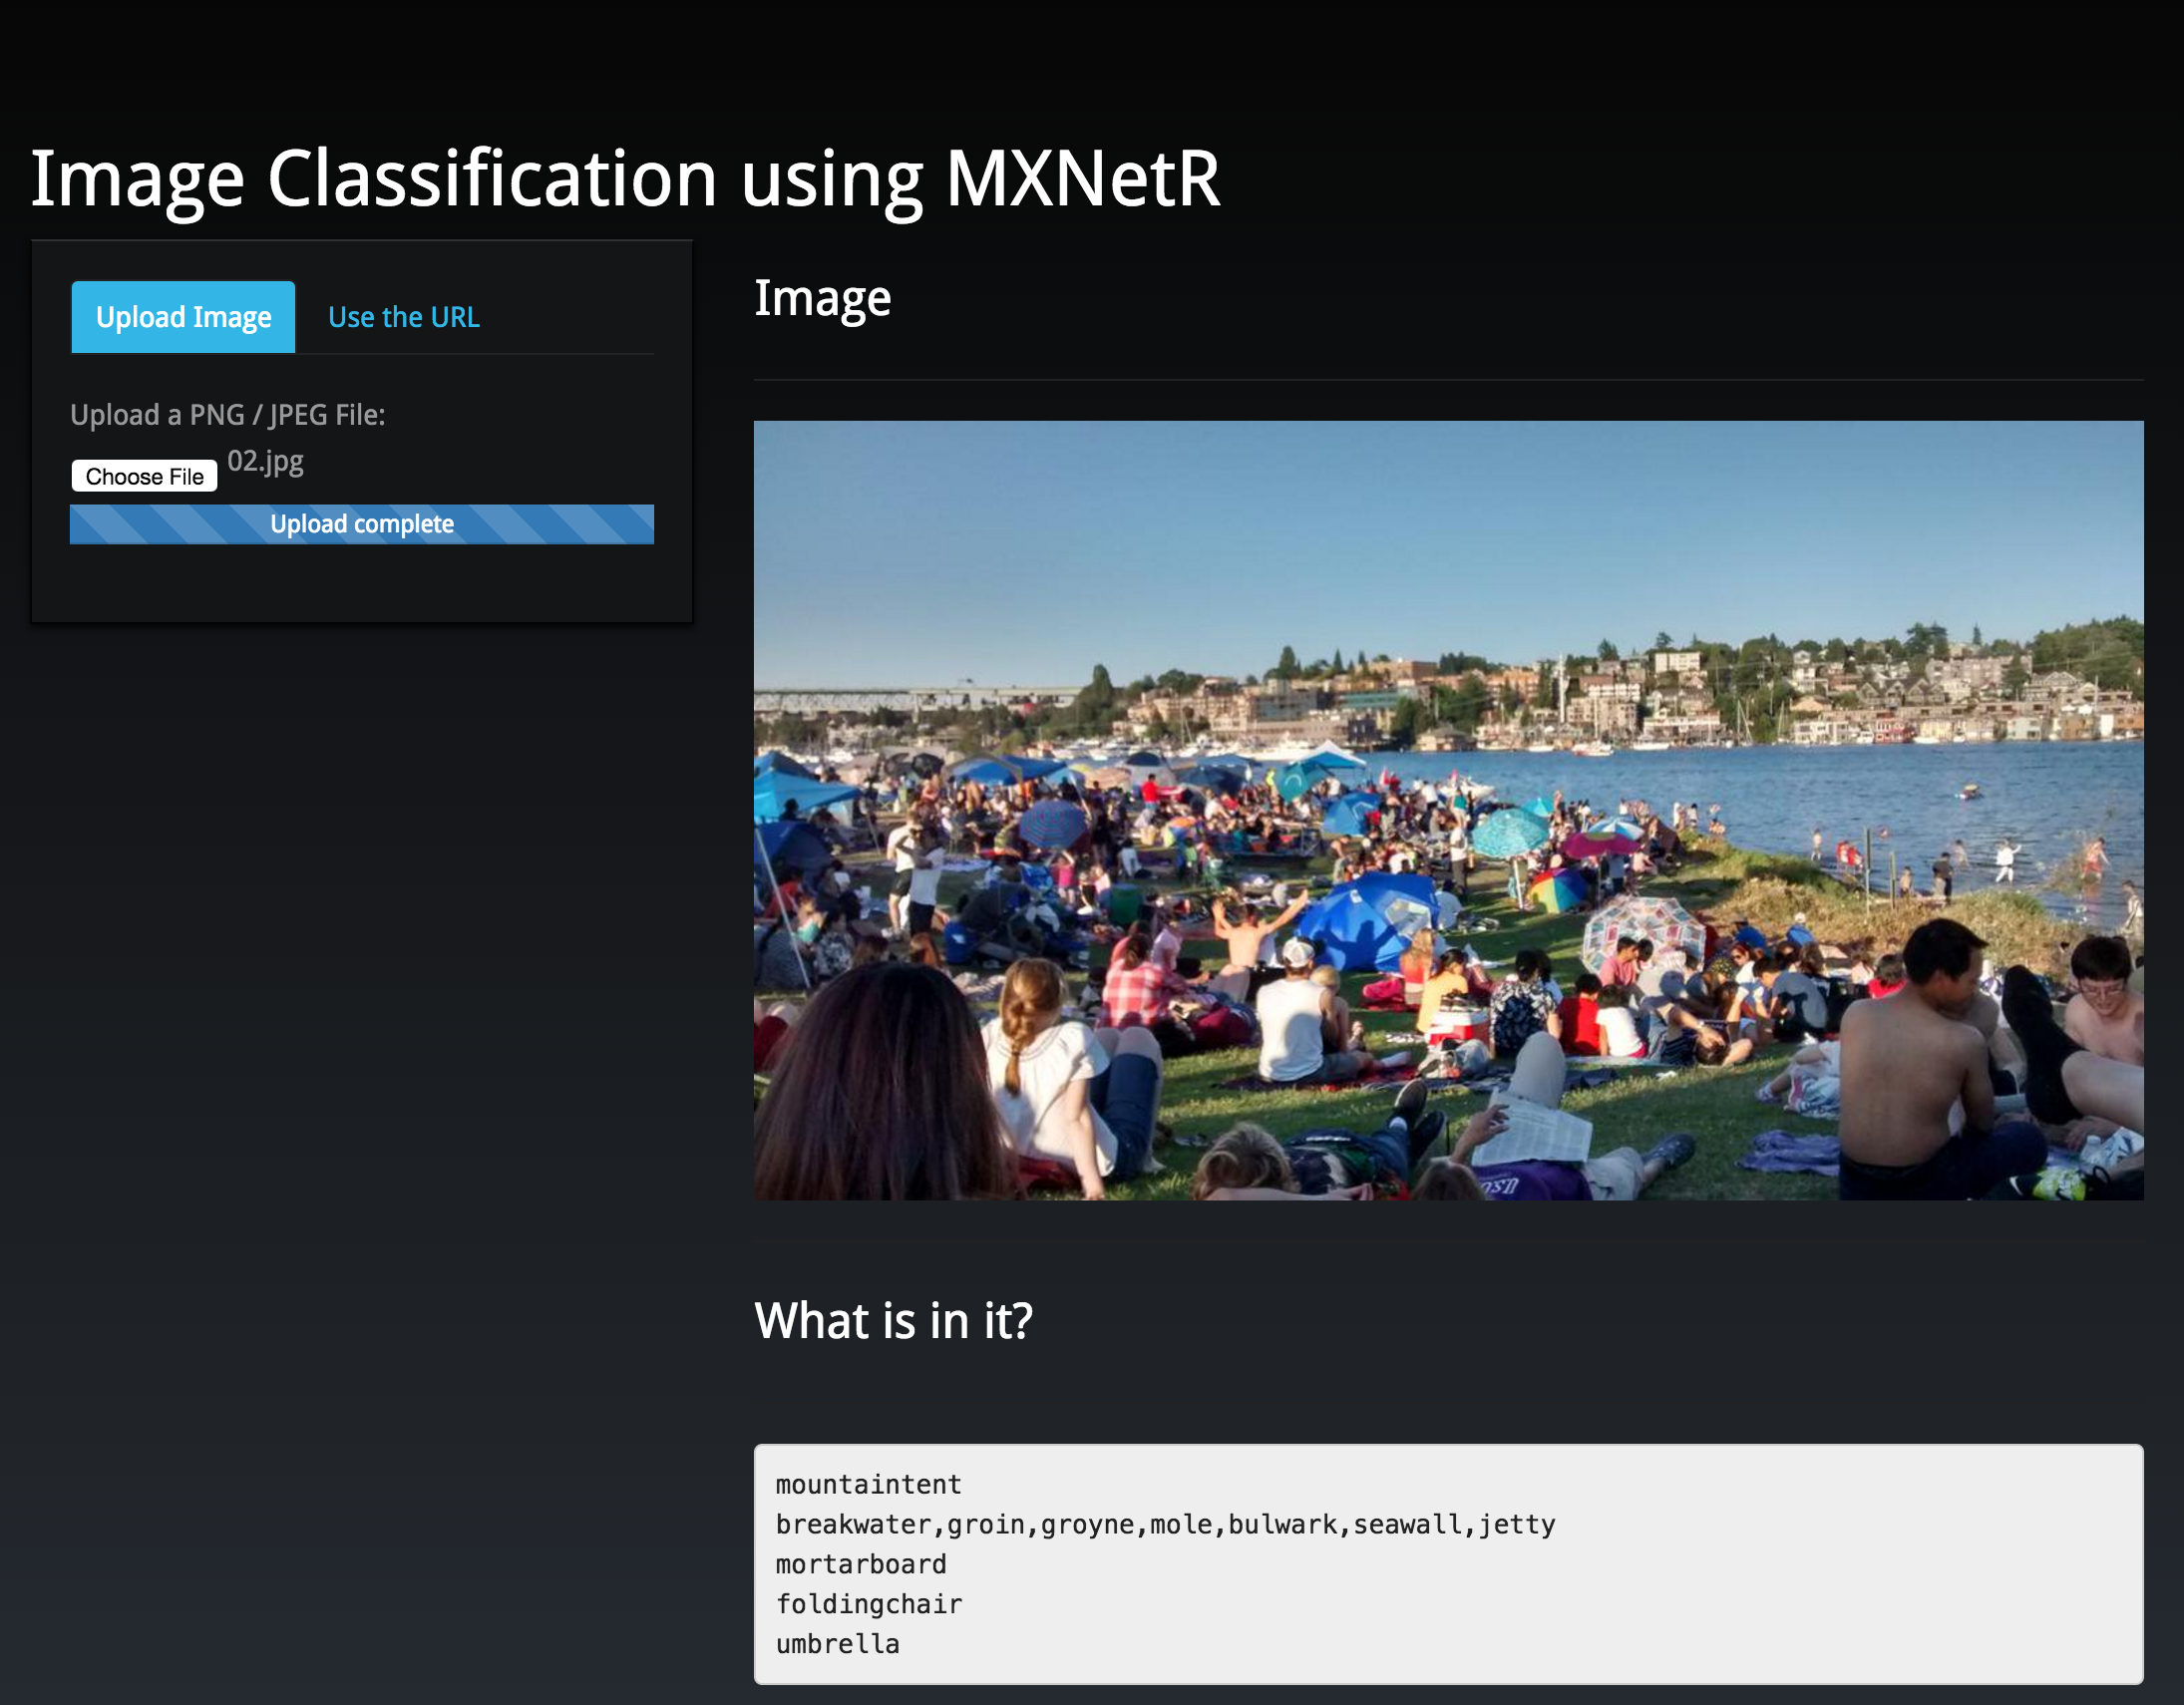Image resolution: width=2184 pixels, height=1705 pixels.
Task: Click the Upload complete progress bar
Action: click(x=361, y=524)
